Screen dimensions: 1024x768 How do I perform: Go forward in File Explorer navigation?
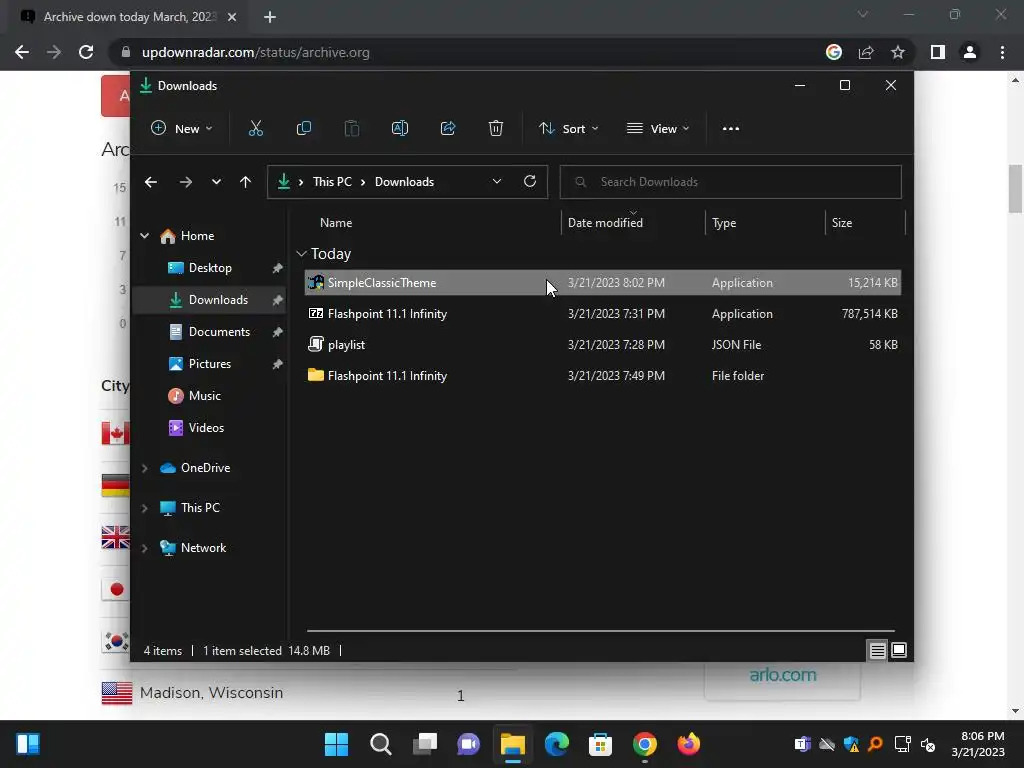185,182
